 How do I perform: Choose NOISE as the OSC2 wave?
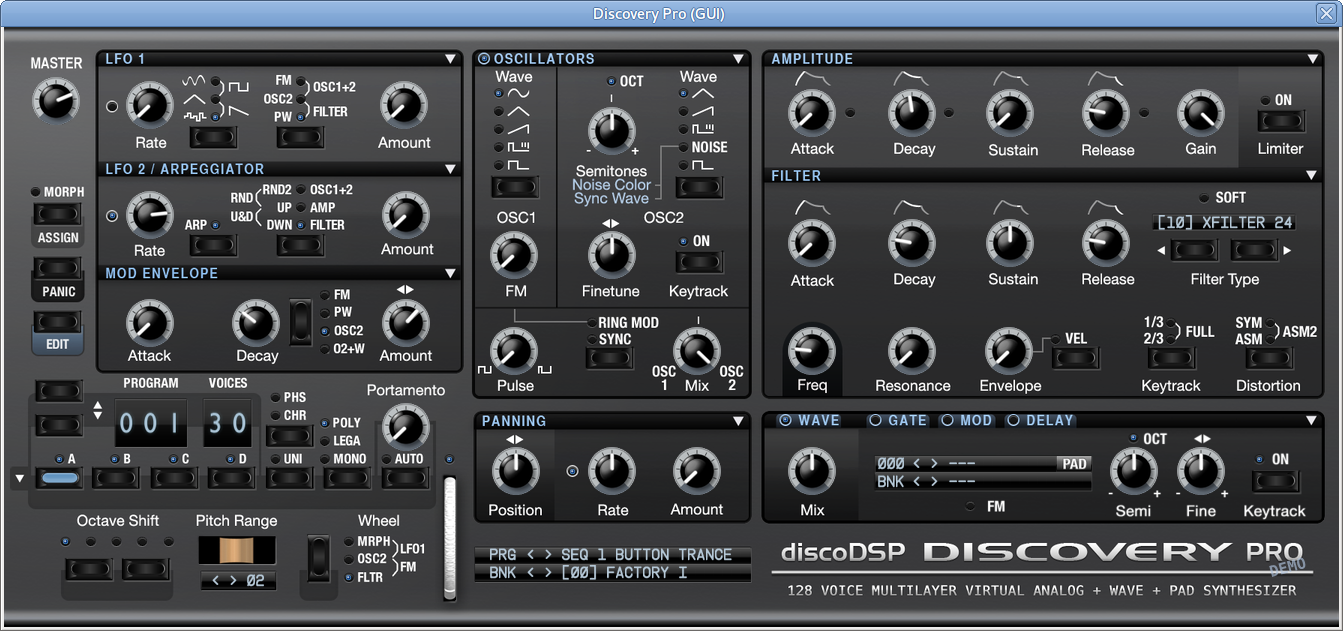[x=709, y=147]
